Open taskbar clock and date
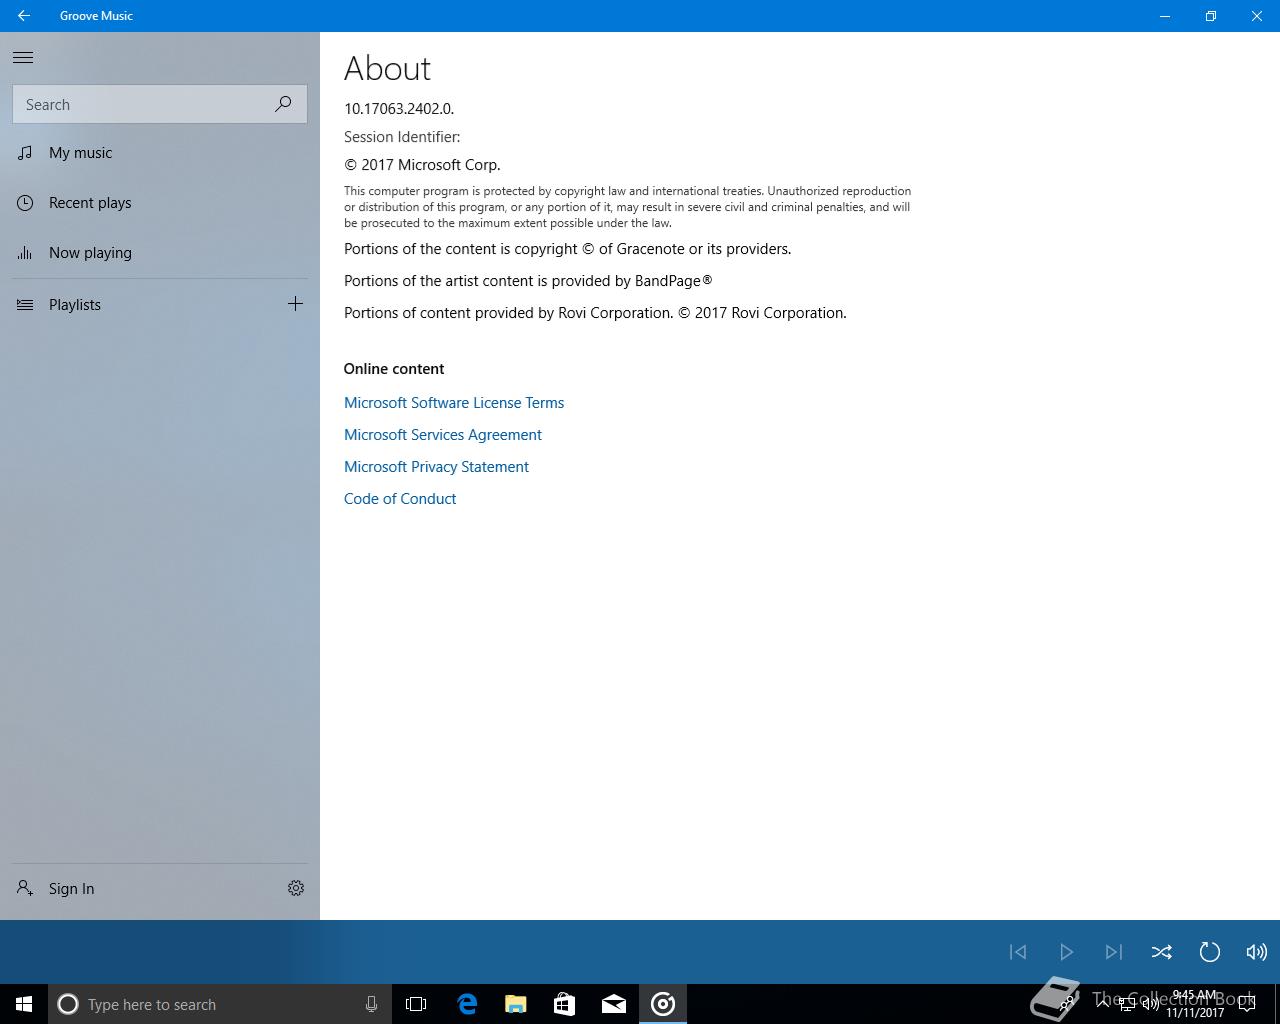This screenshot has height=1024, width=1280. click(x=1195, y=1004)
